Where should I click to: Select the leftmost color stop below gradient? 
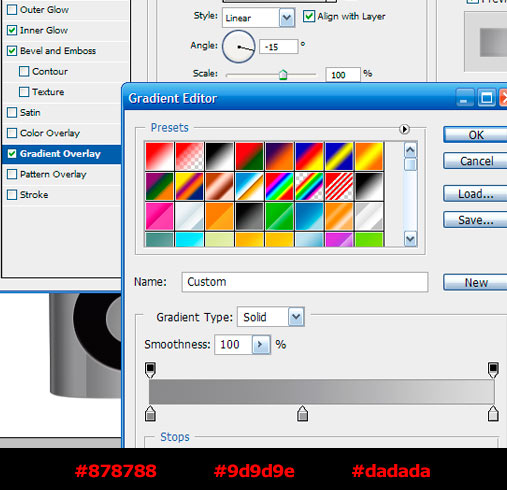(x=150, y=414)
